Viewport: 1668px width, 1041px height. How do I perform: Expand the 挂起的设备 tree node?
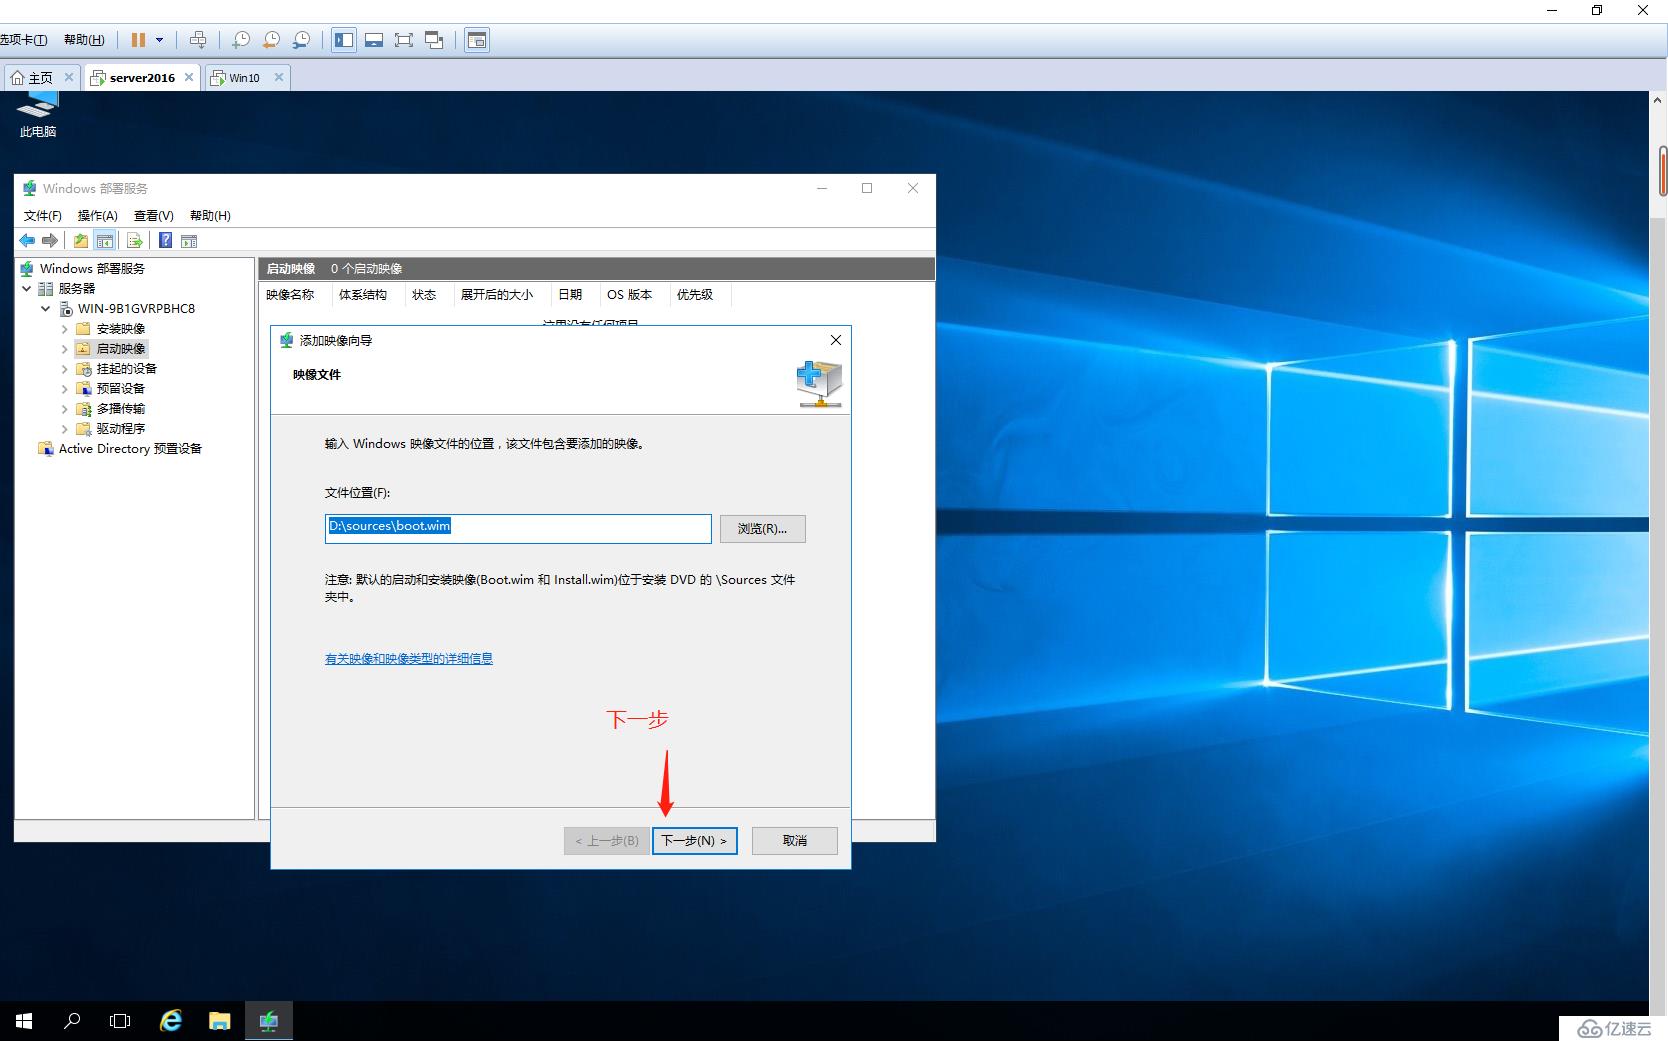[x=65, y=368]
